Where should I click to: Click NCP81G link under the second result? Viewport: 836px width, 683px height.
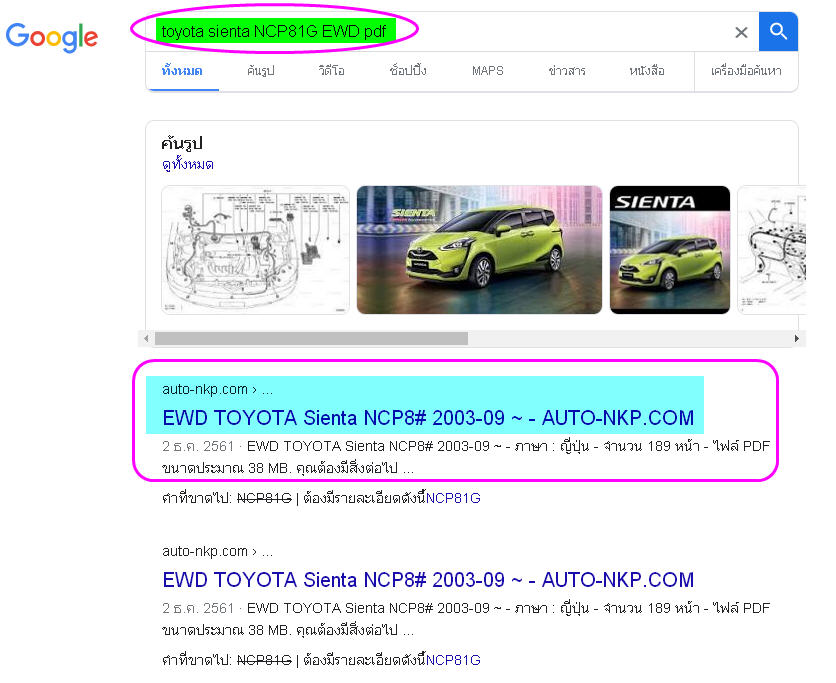(x=453, y=661)
